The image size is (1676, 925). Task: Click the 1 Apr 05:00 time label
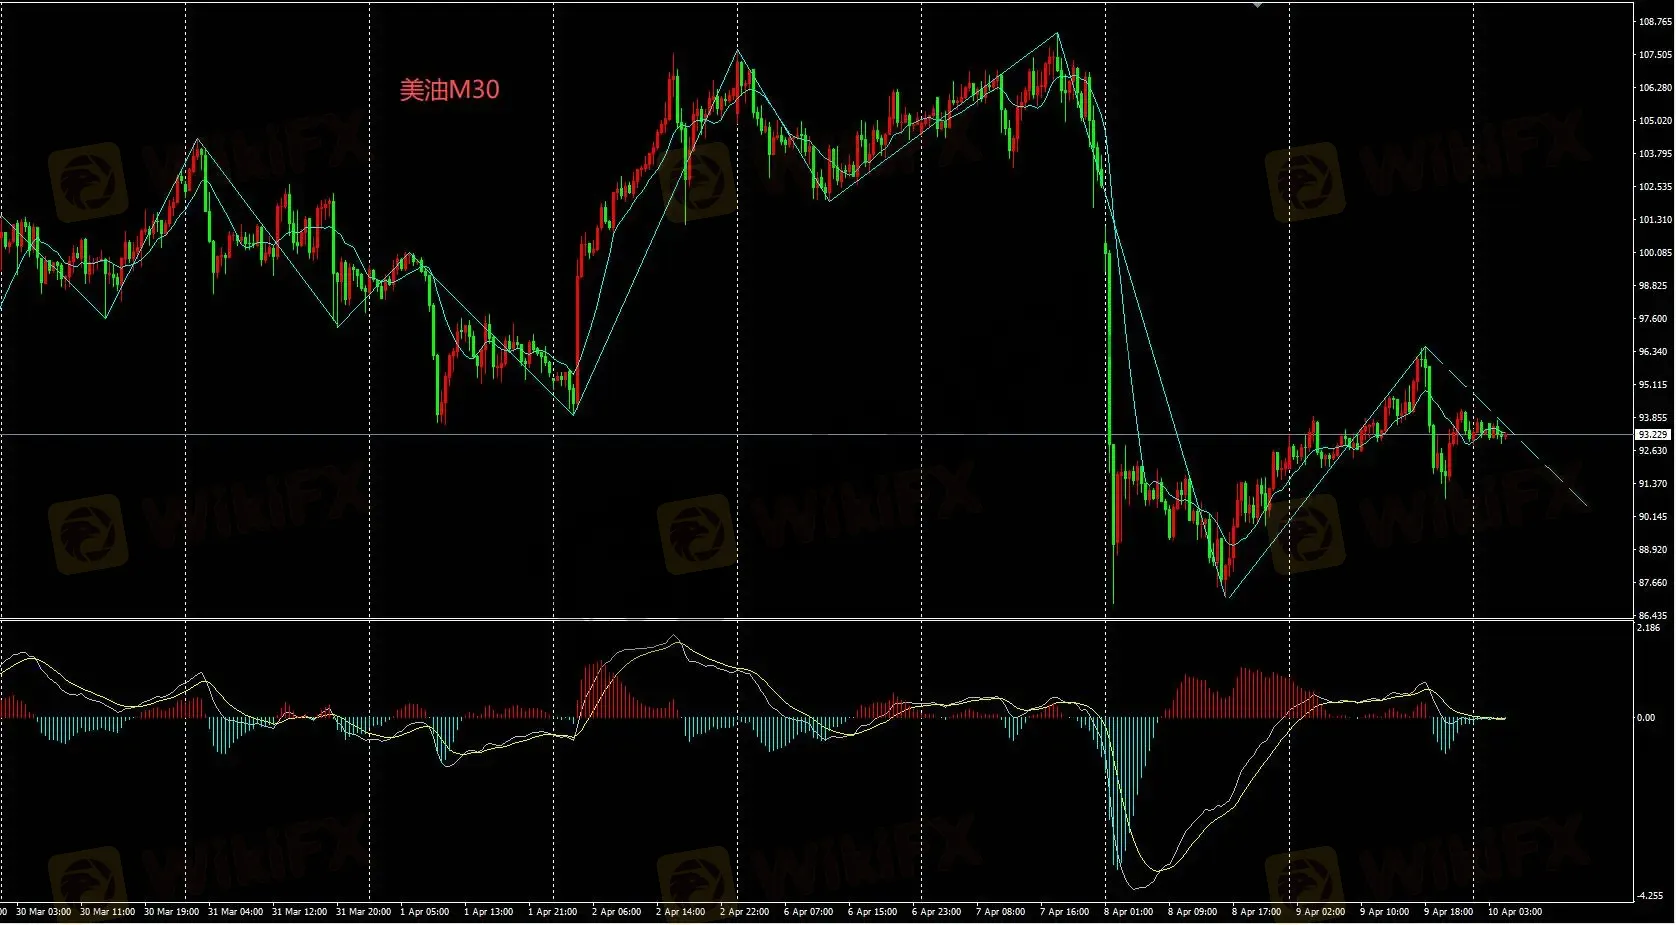(425, 912)
